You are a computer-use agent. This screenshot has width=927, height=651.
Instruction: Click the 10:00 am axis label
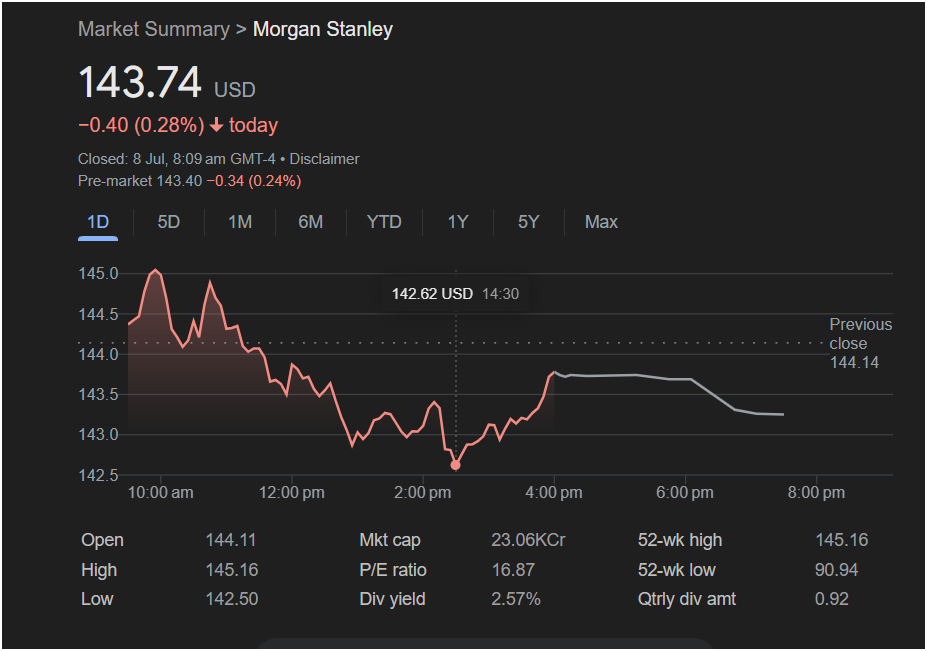(x=161, y=493)
